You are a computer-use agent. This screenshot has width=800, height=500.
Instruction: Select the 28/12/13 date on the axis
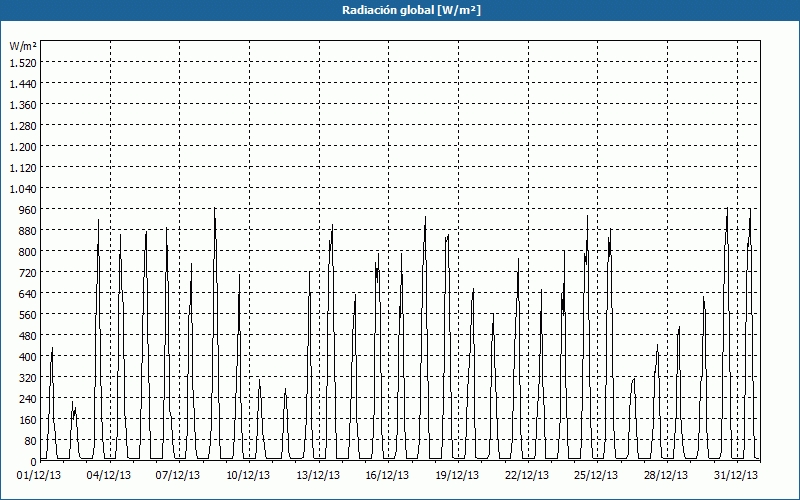668,475
